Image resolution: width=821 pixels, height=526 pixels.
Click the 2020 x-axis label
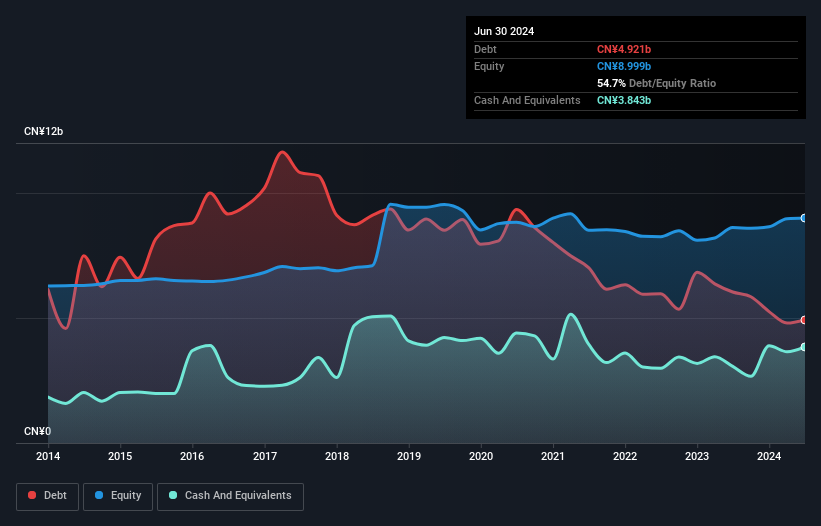click(481, 456)
